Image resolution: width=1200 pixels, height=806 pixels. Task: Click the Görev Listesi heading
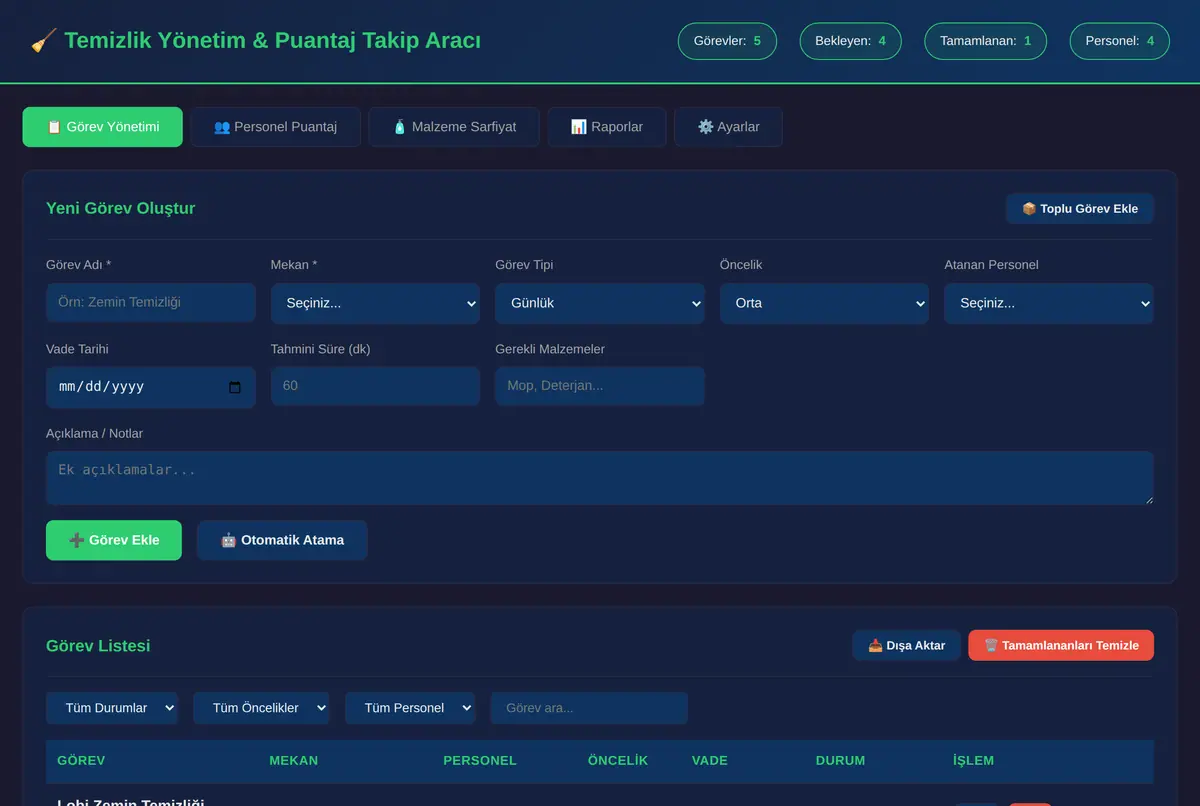click(x=98, y=646)
